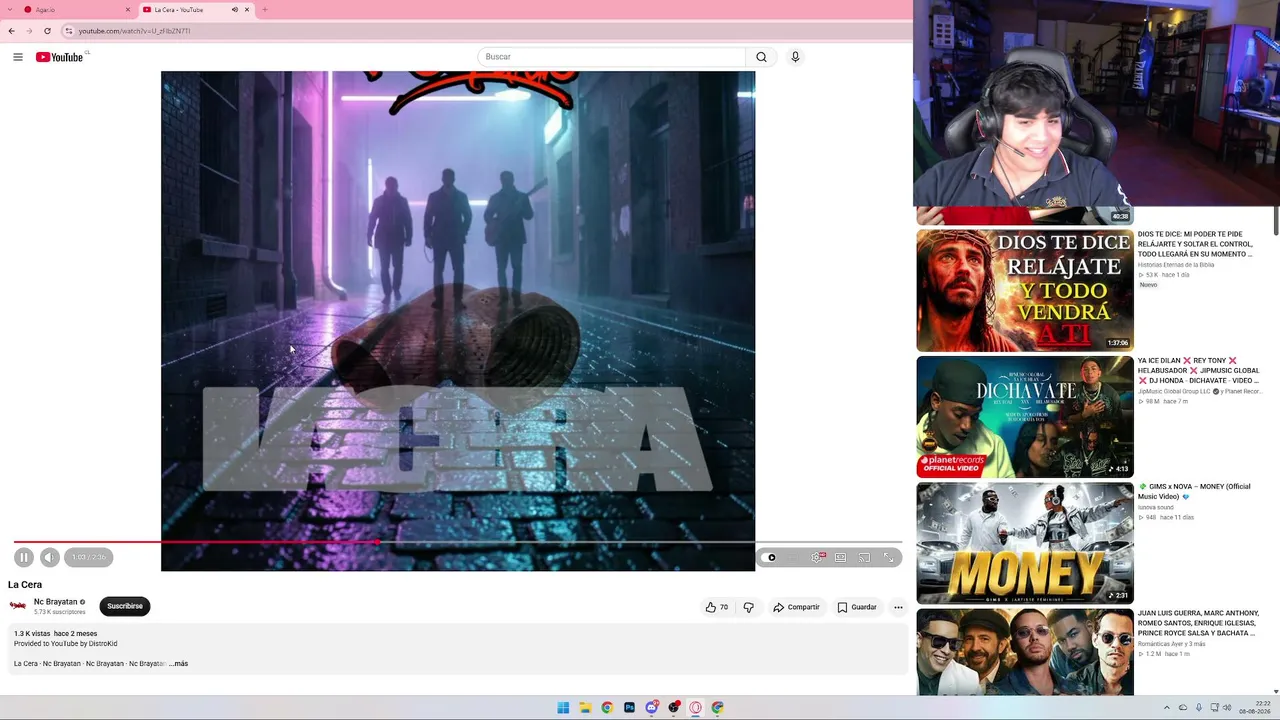Open 'JUAN LUIS GUERRA, MARC ANTHONY' title
The image size is (1280, 720).
coord(1197,623)
